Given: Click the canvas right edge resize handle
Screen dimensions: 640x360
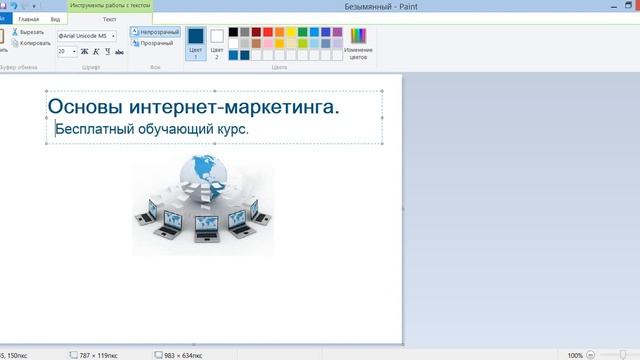Looking at the screenshot, I should (403, 209).
